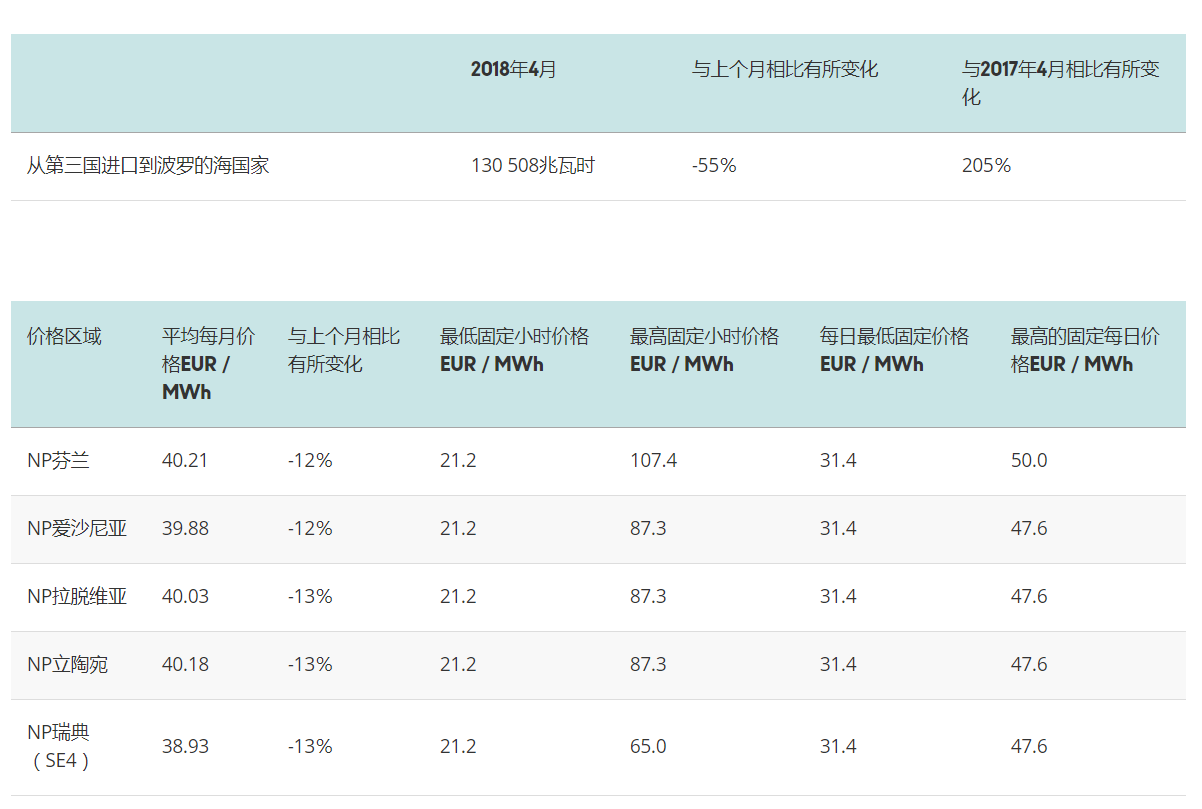Select the NP立陶宛 row label

tap(67, 665)
